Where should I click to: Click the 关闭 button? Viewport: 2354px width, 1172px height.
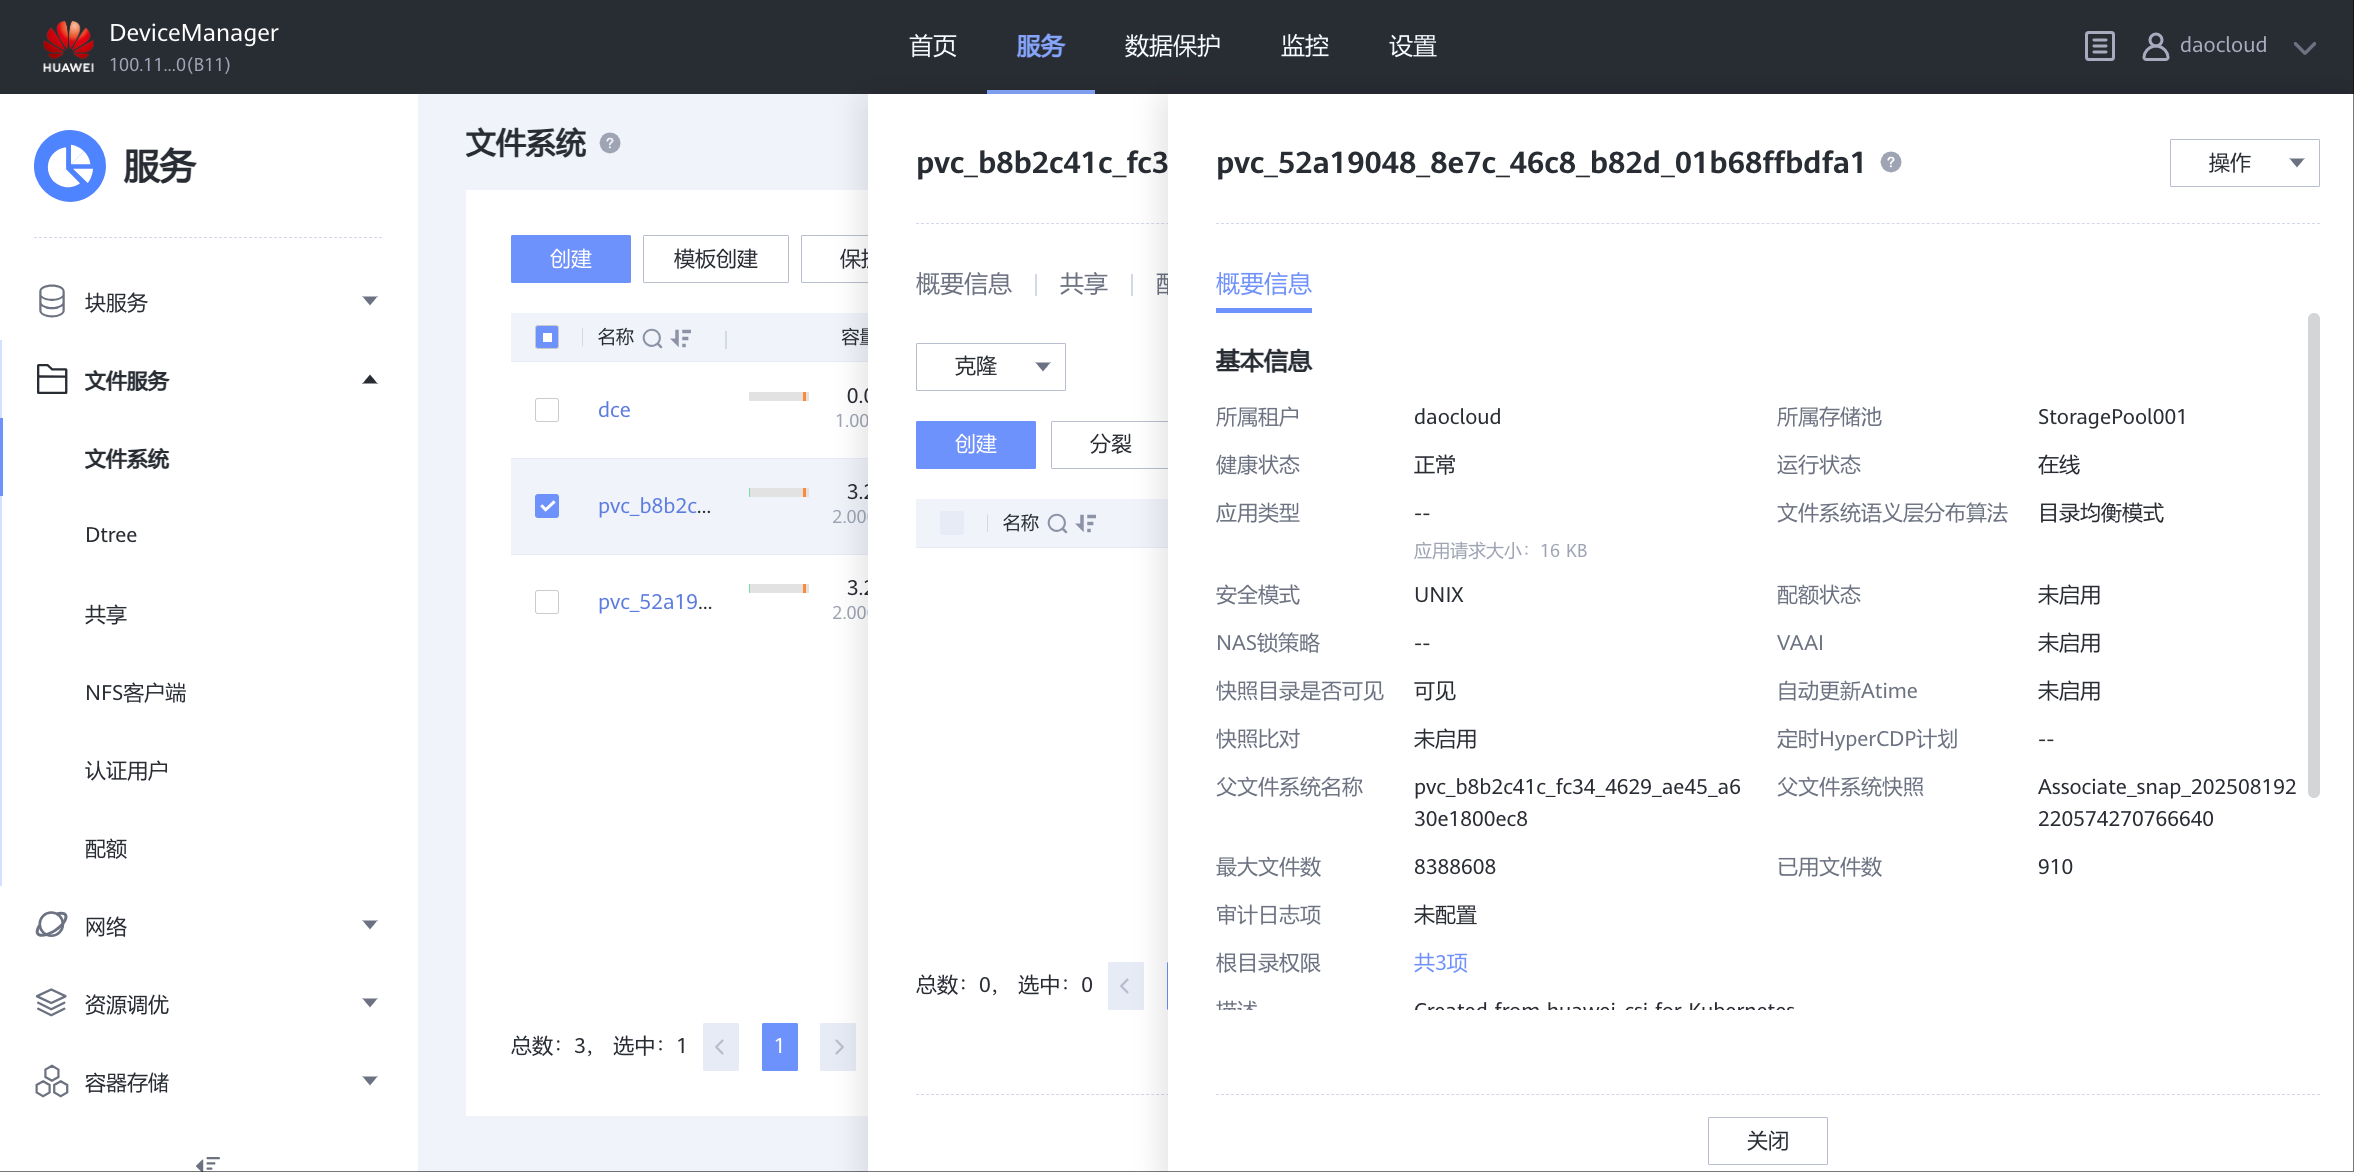(x=1766, y=1140)
